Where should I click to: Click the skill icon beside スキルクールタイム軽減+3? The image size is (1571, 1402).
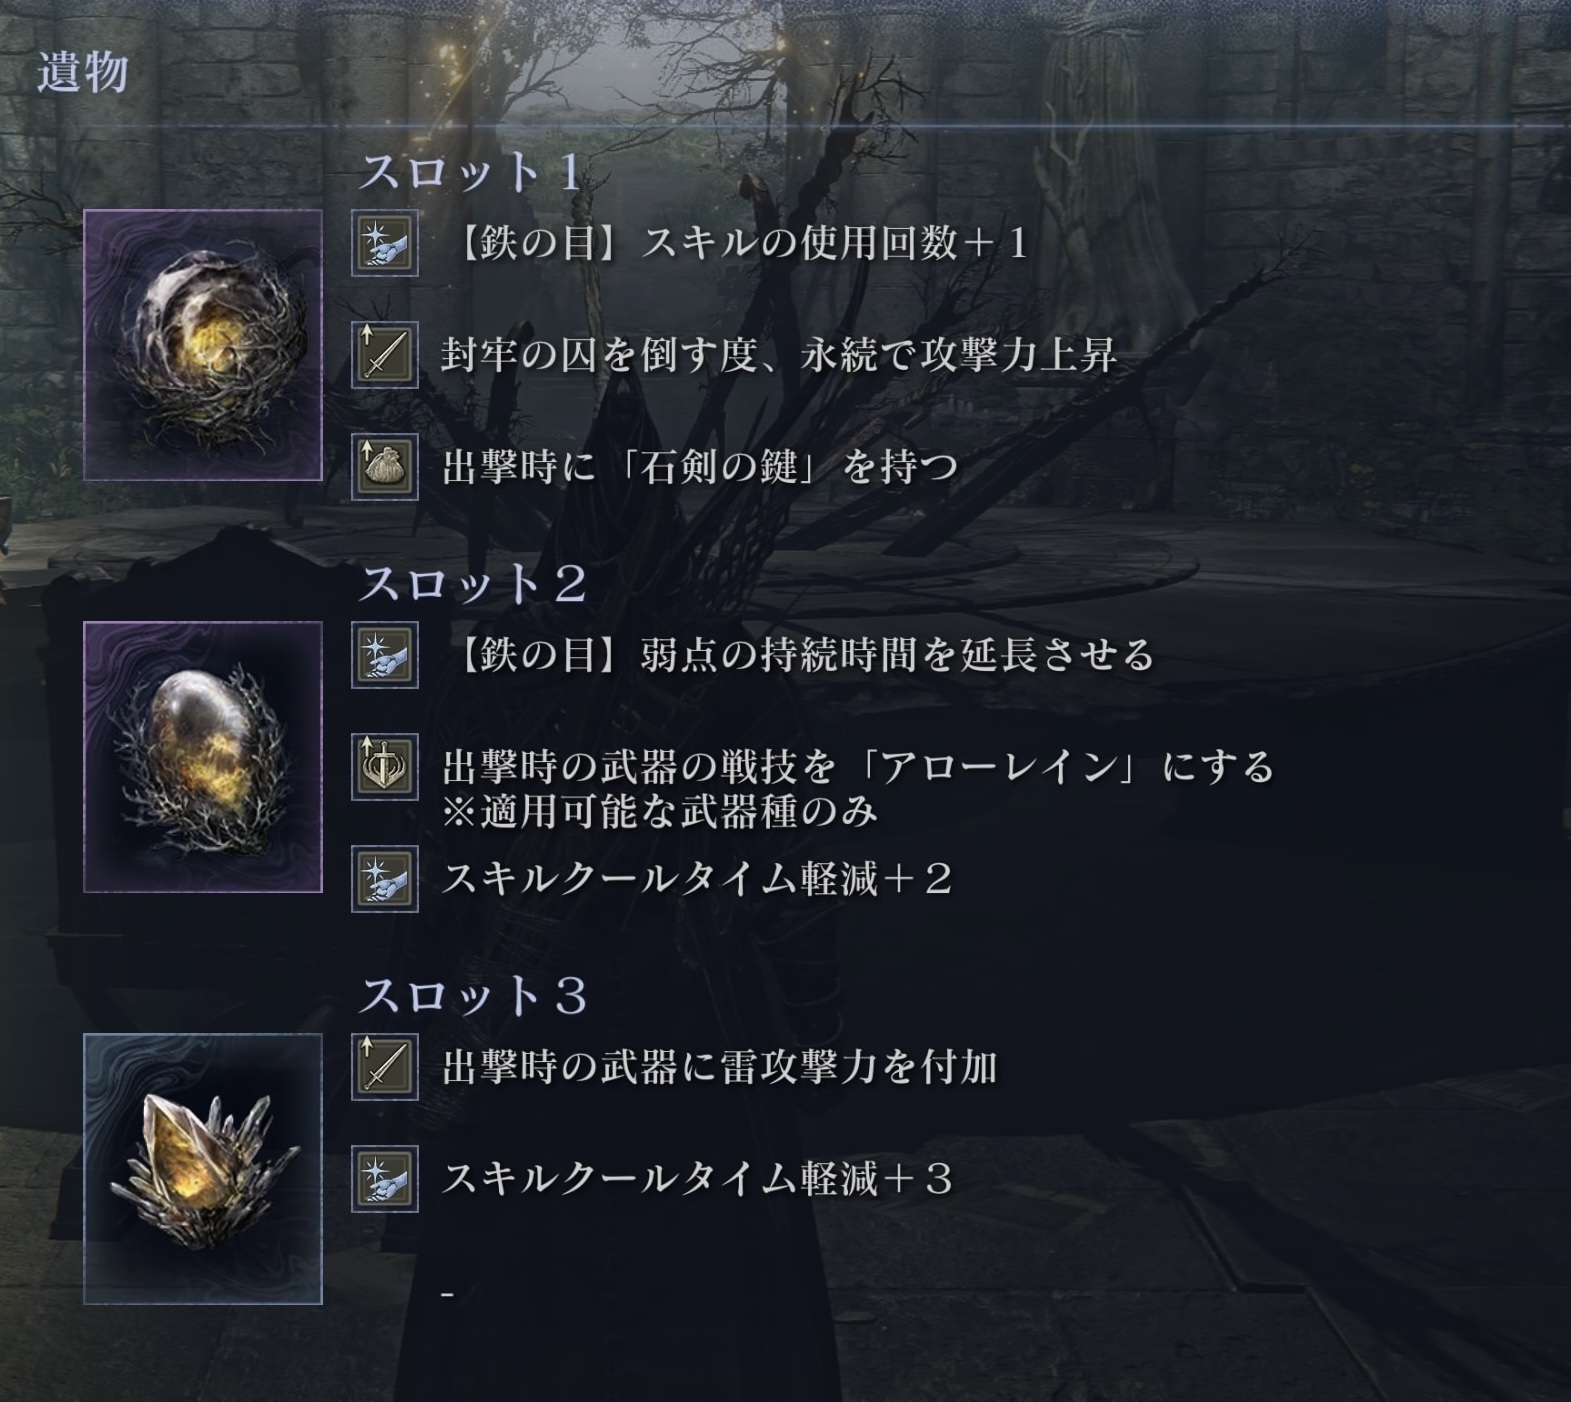(385, 1179)
